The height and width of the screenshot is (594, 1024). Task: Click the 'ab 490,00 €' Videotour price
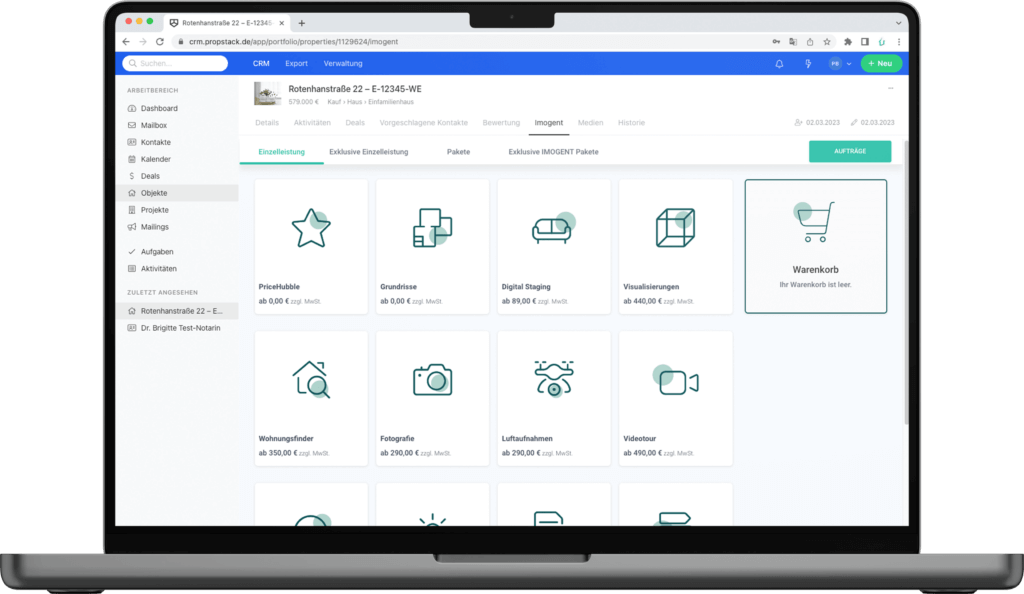coord(643,453)
